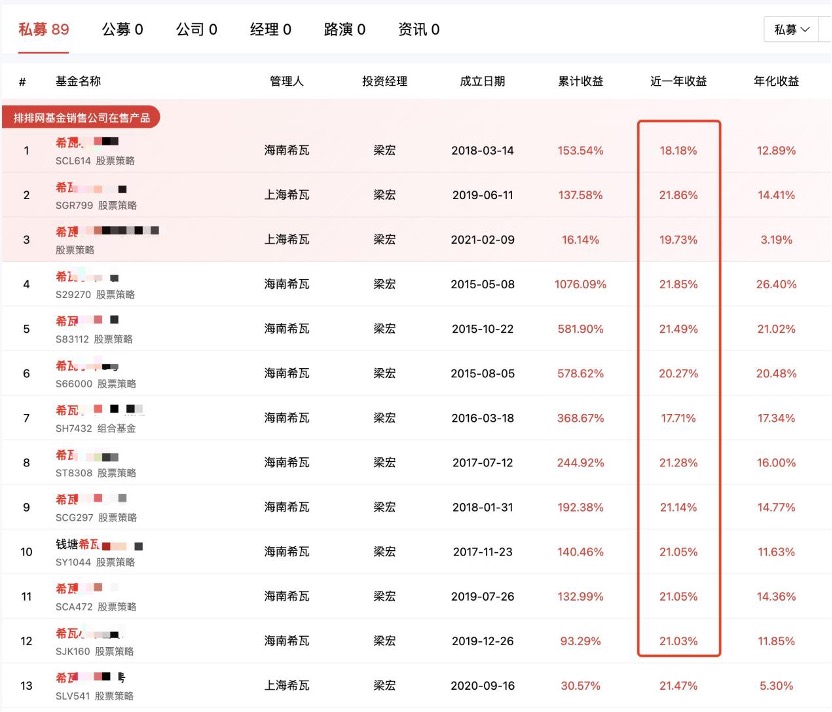Screen dimensions: 832x712
Task: Open manager 上海希瓦 profile from row 2
Action: pos(288,196)
